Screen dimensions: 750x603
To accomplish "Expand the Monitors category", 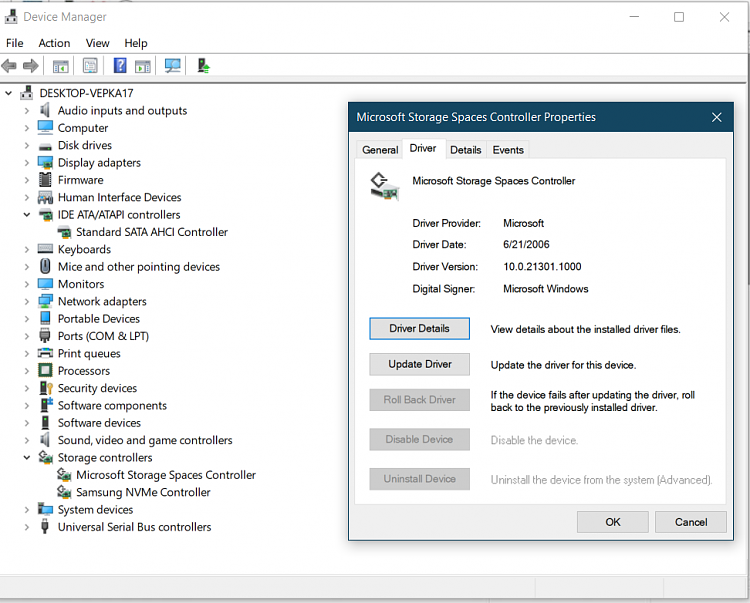I will pyautogui.click(x=27, y=284).
